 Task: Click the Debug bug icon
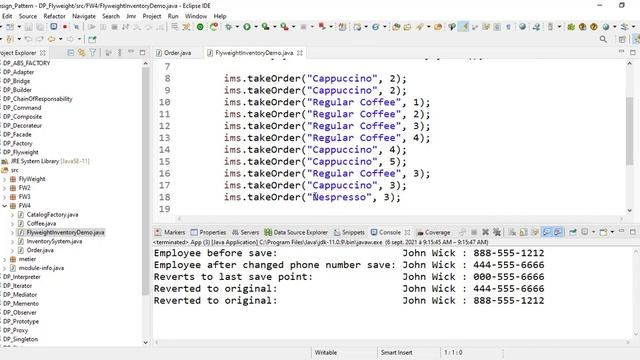[x=228, y=27]
